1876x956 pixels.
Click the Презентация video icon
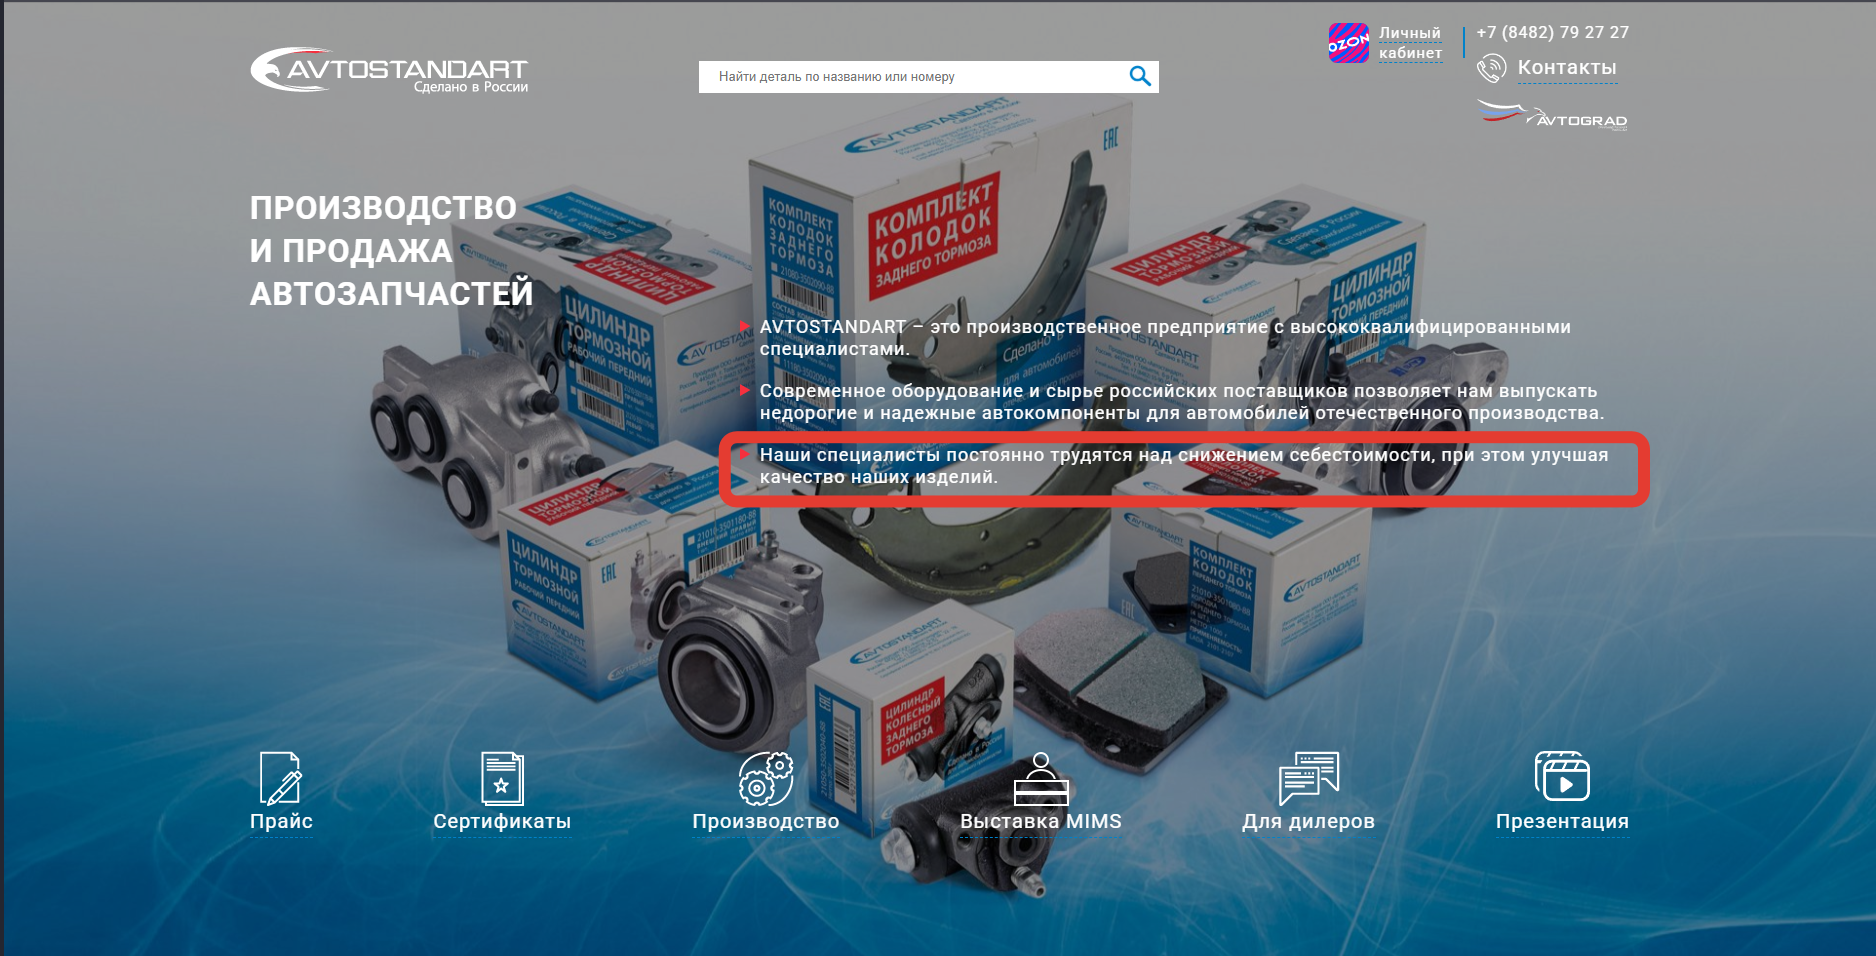coord(1562,776)
